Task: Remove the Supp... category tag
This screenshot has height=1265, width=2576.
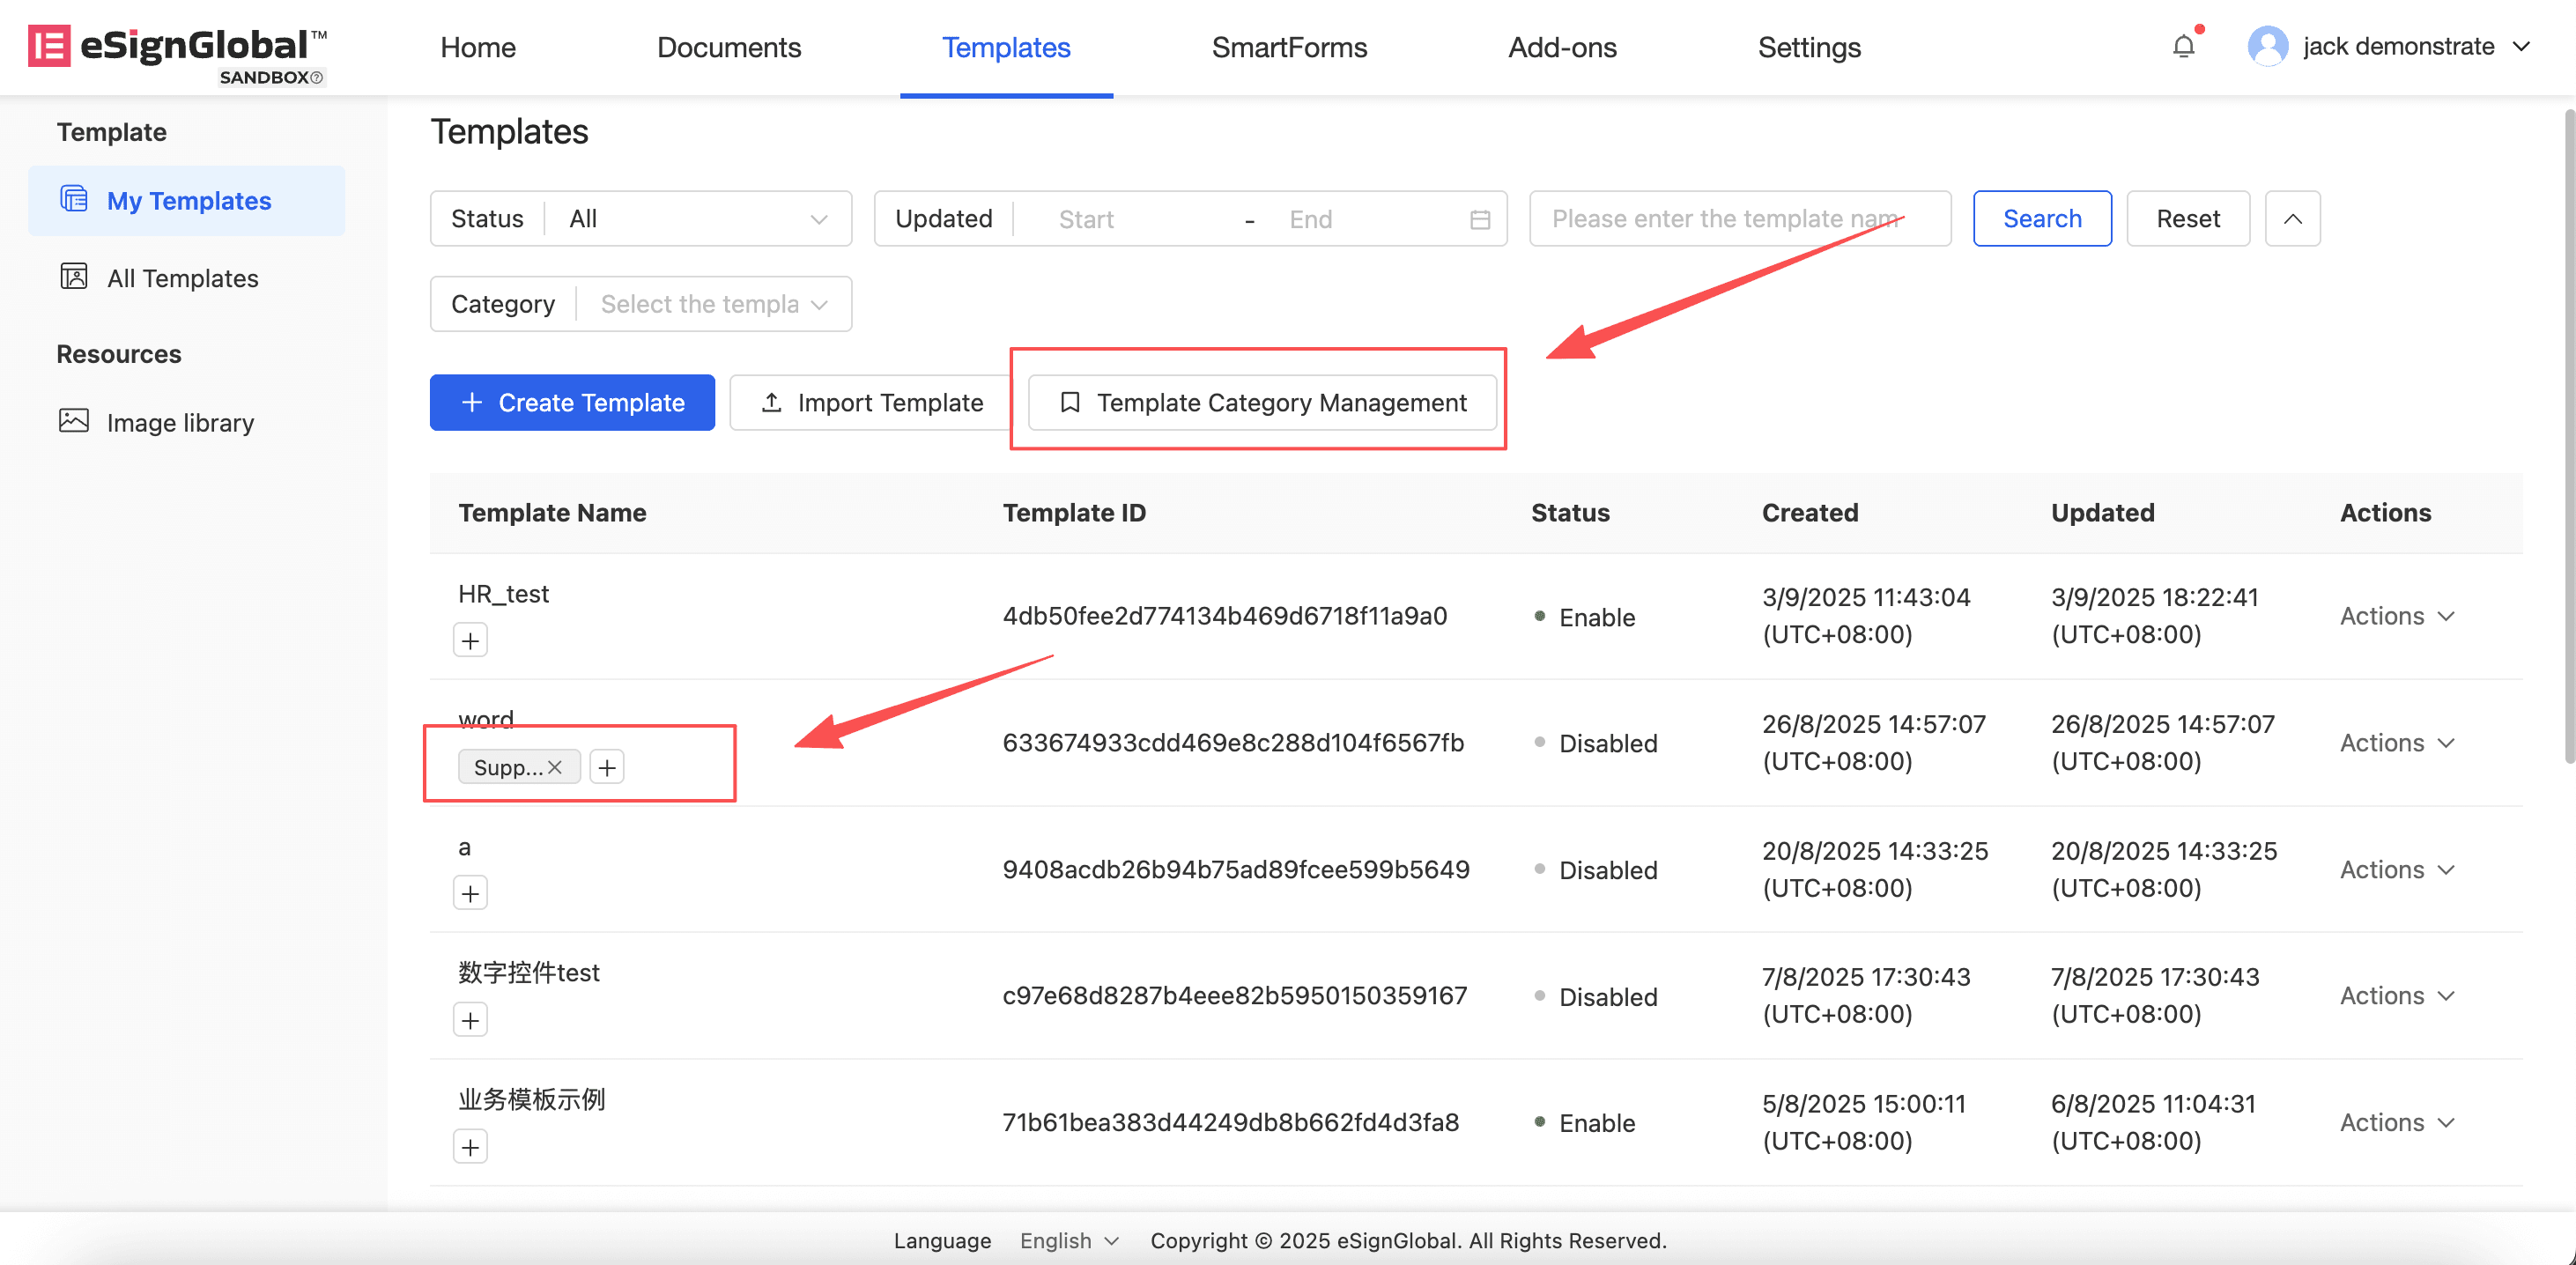Action: [x=555, y=767]
